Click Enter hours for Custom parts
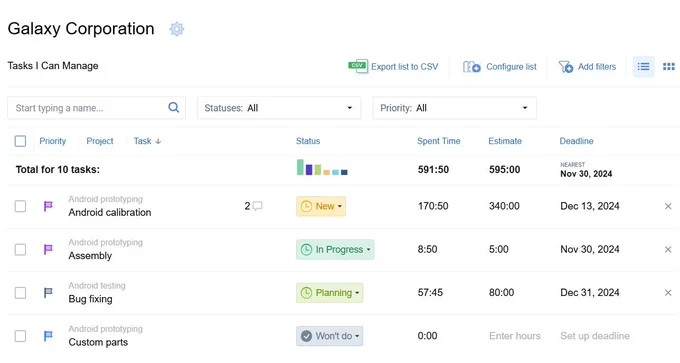Image resolution: width=680 pixels, height=363 pixels. (515, 336)
